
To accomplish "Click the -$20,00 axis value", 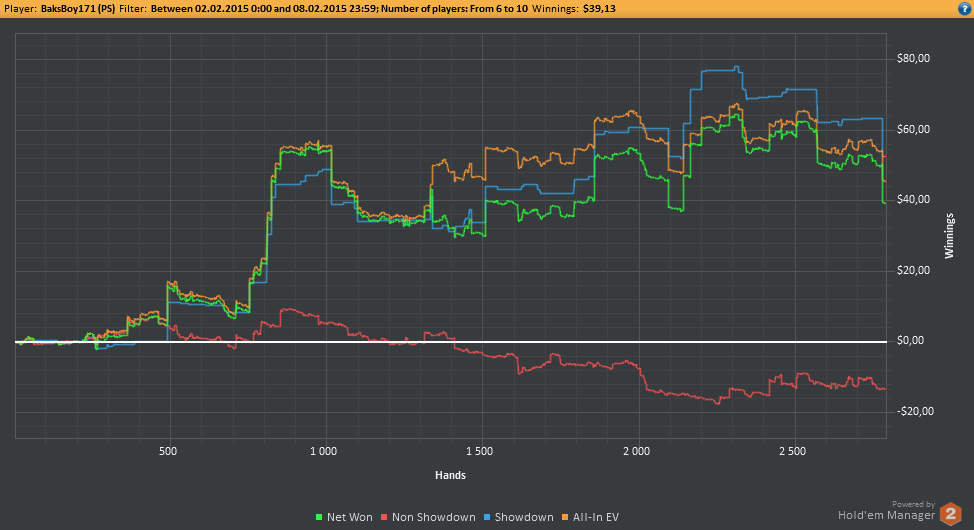I will [915, 411].
